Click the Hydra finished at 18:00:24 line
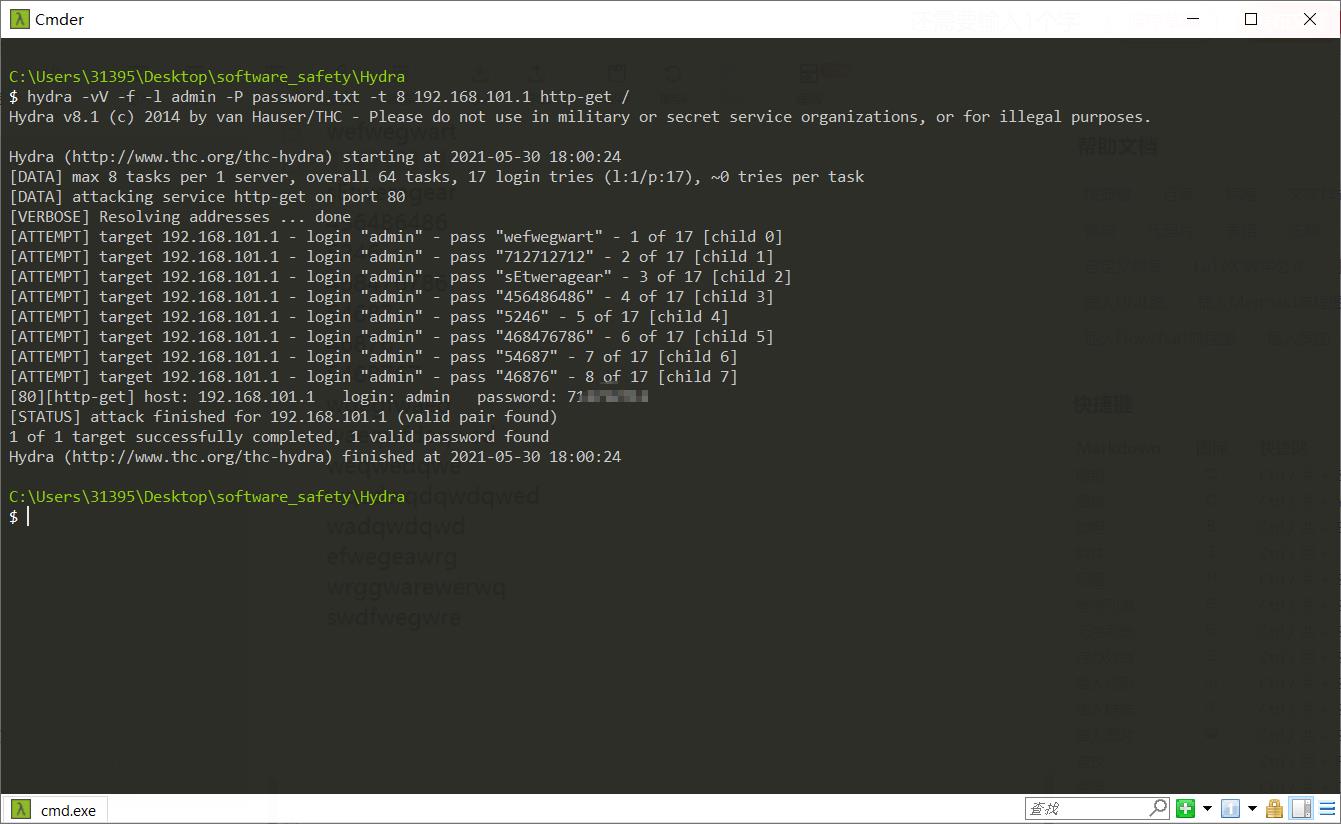The image size is (1341, 824). [315, 457]
